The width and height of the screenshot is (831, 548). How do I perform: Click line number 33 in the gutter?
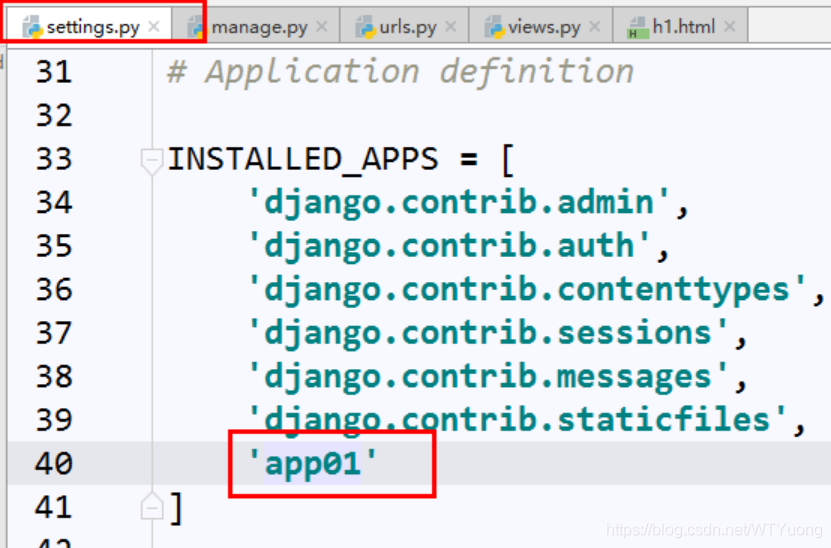(x=54, y=159)
